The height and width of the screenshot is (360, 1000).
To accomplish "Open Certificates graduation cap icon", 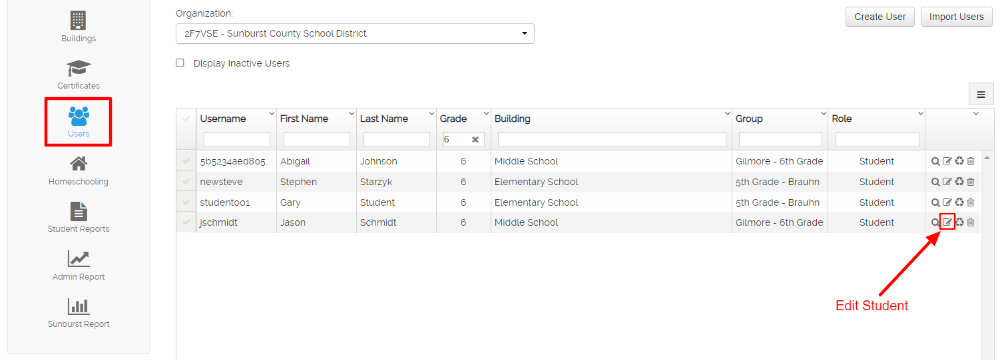I will coord(78,68).
